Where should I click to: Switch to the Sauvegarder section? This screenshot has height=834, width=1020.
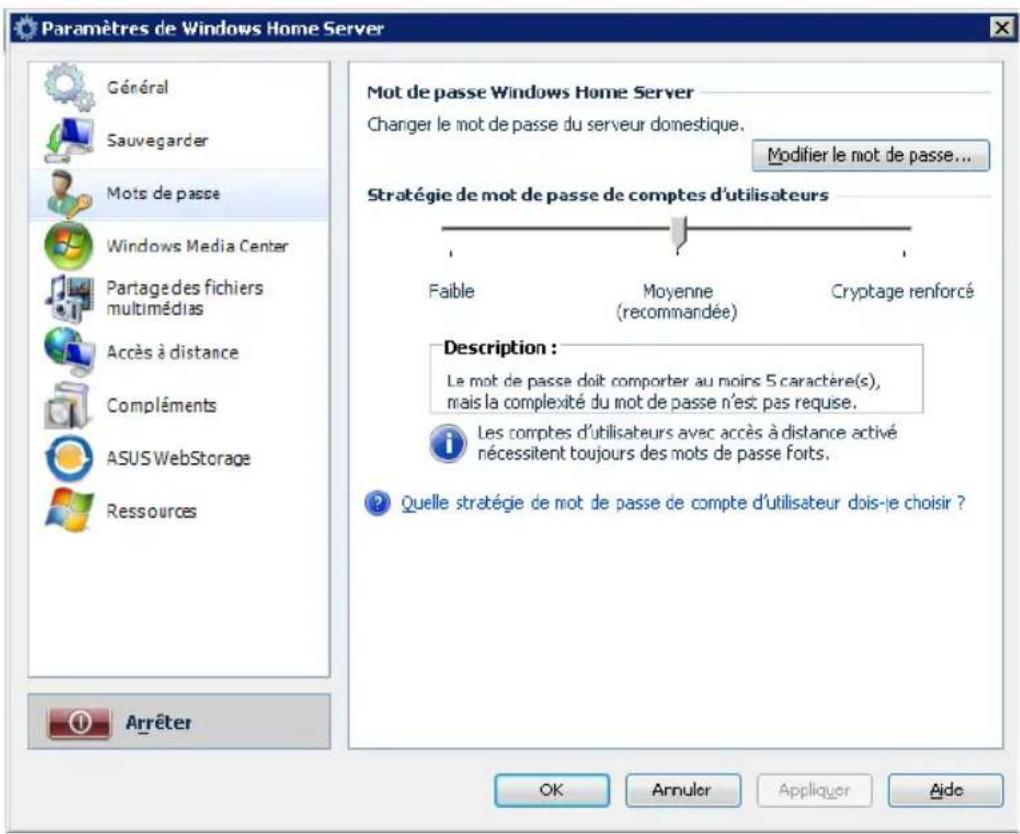click(x=179, y=140)
